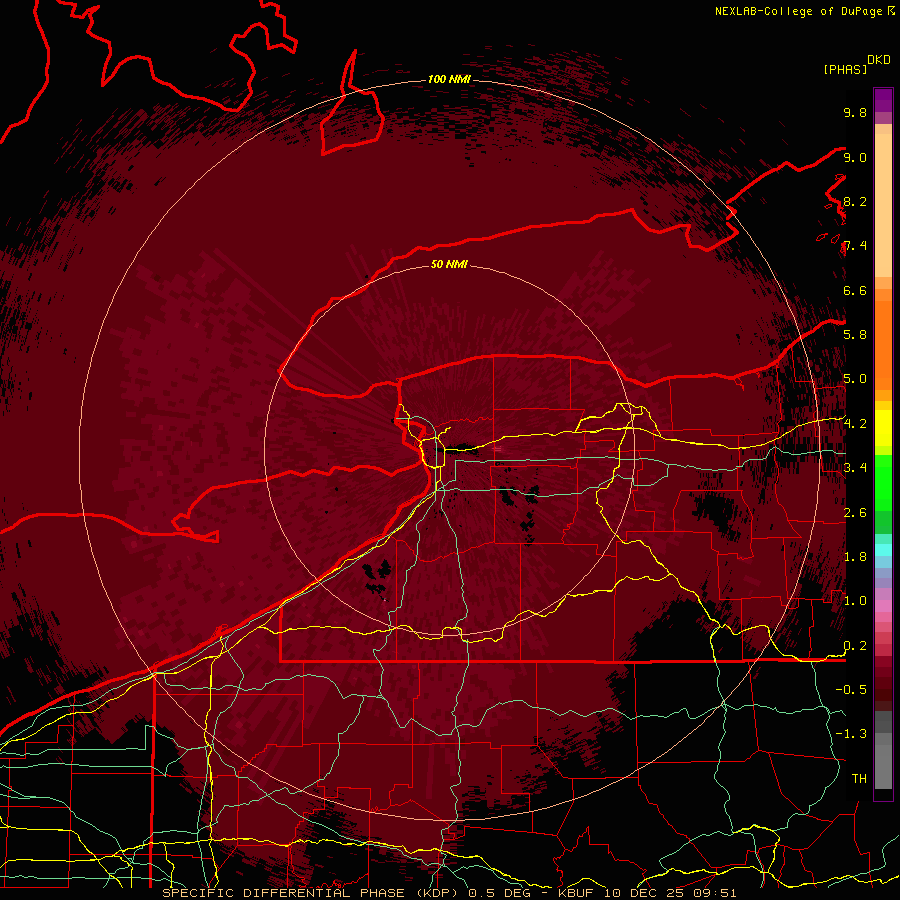Viewport: 900px width, 900px height.
Task: Click the 7.4 value on the scale
Action: [855, 246]
